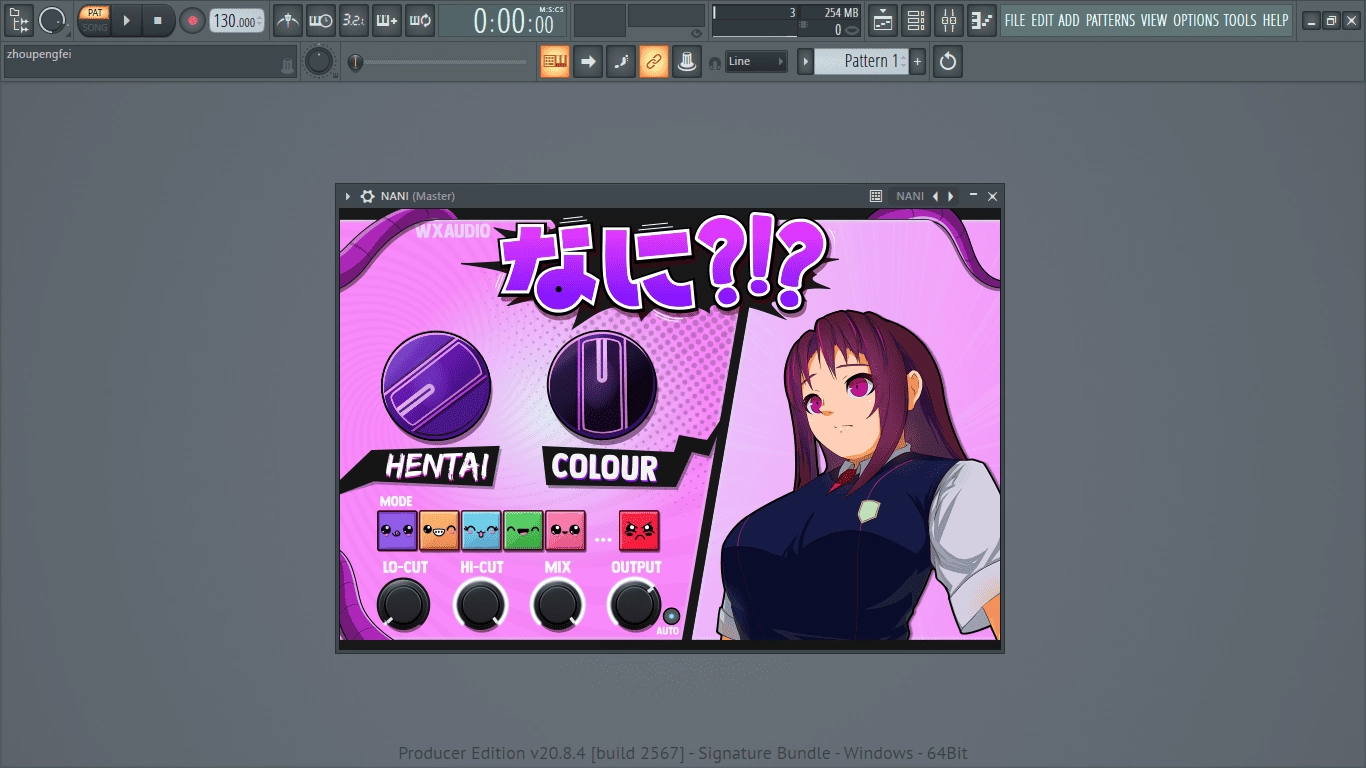Click the large HENTAI knob
1366x768 pixels.
tap(436, 387)
